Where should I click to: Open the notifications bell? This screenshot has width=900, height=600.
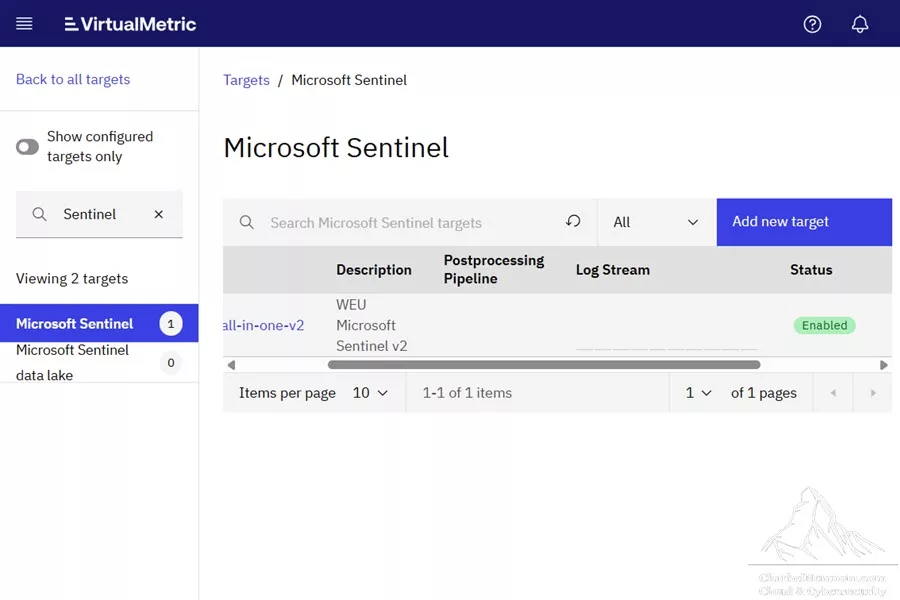pyautogui.click(x=860, y=24)
